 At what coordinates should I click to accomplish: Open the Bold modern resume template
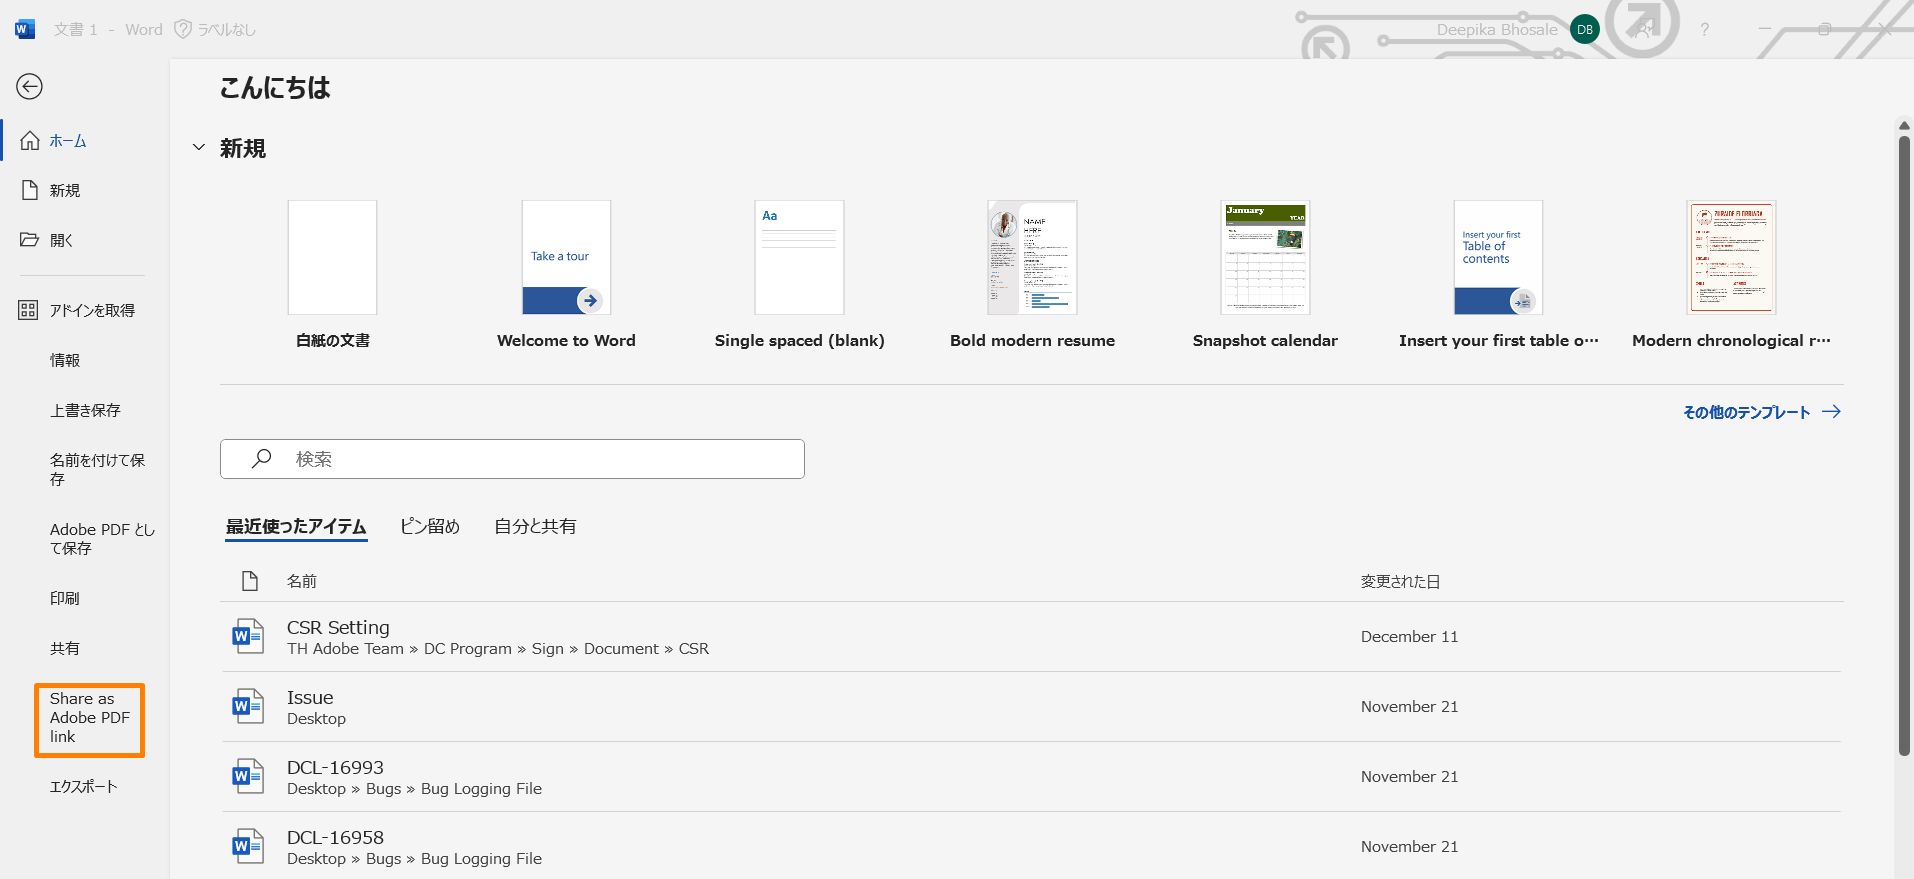pos(1032,275)
